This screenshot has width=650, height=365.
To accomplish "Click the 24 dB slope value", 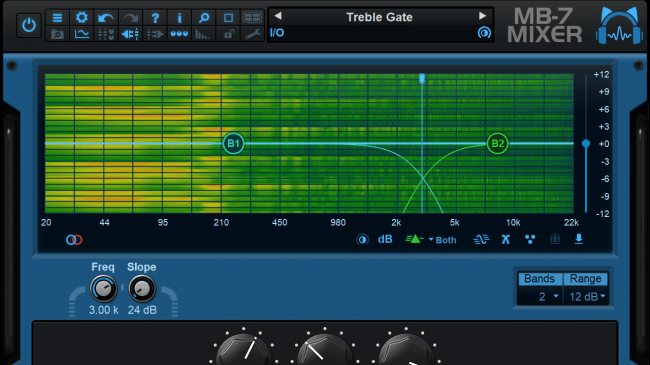I will (x=142, y=310).
